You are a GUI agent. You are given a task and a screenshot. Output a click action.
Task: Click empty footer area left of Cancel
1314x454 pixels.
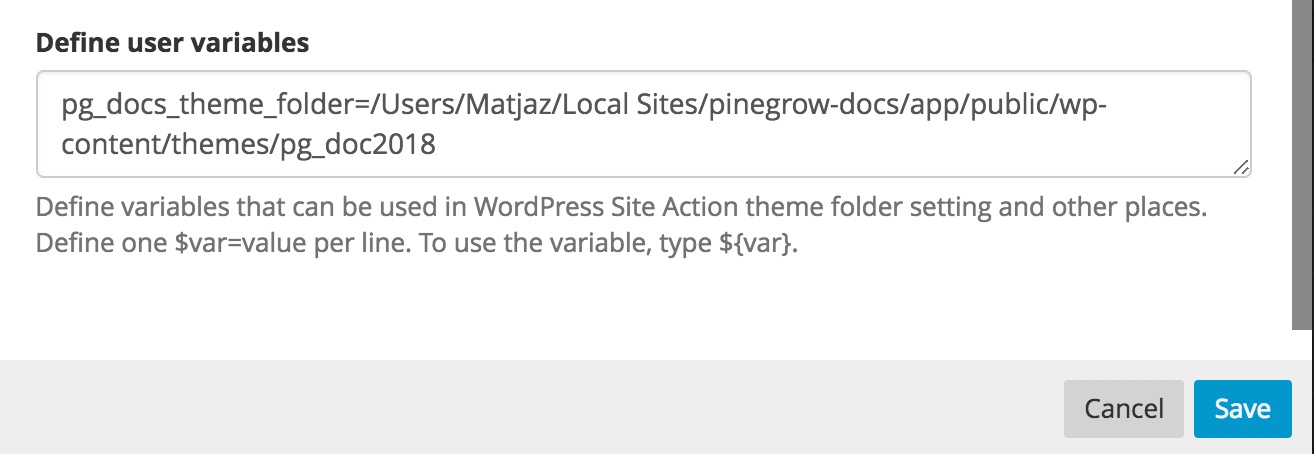tap(530, 408)
